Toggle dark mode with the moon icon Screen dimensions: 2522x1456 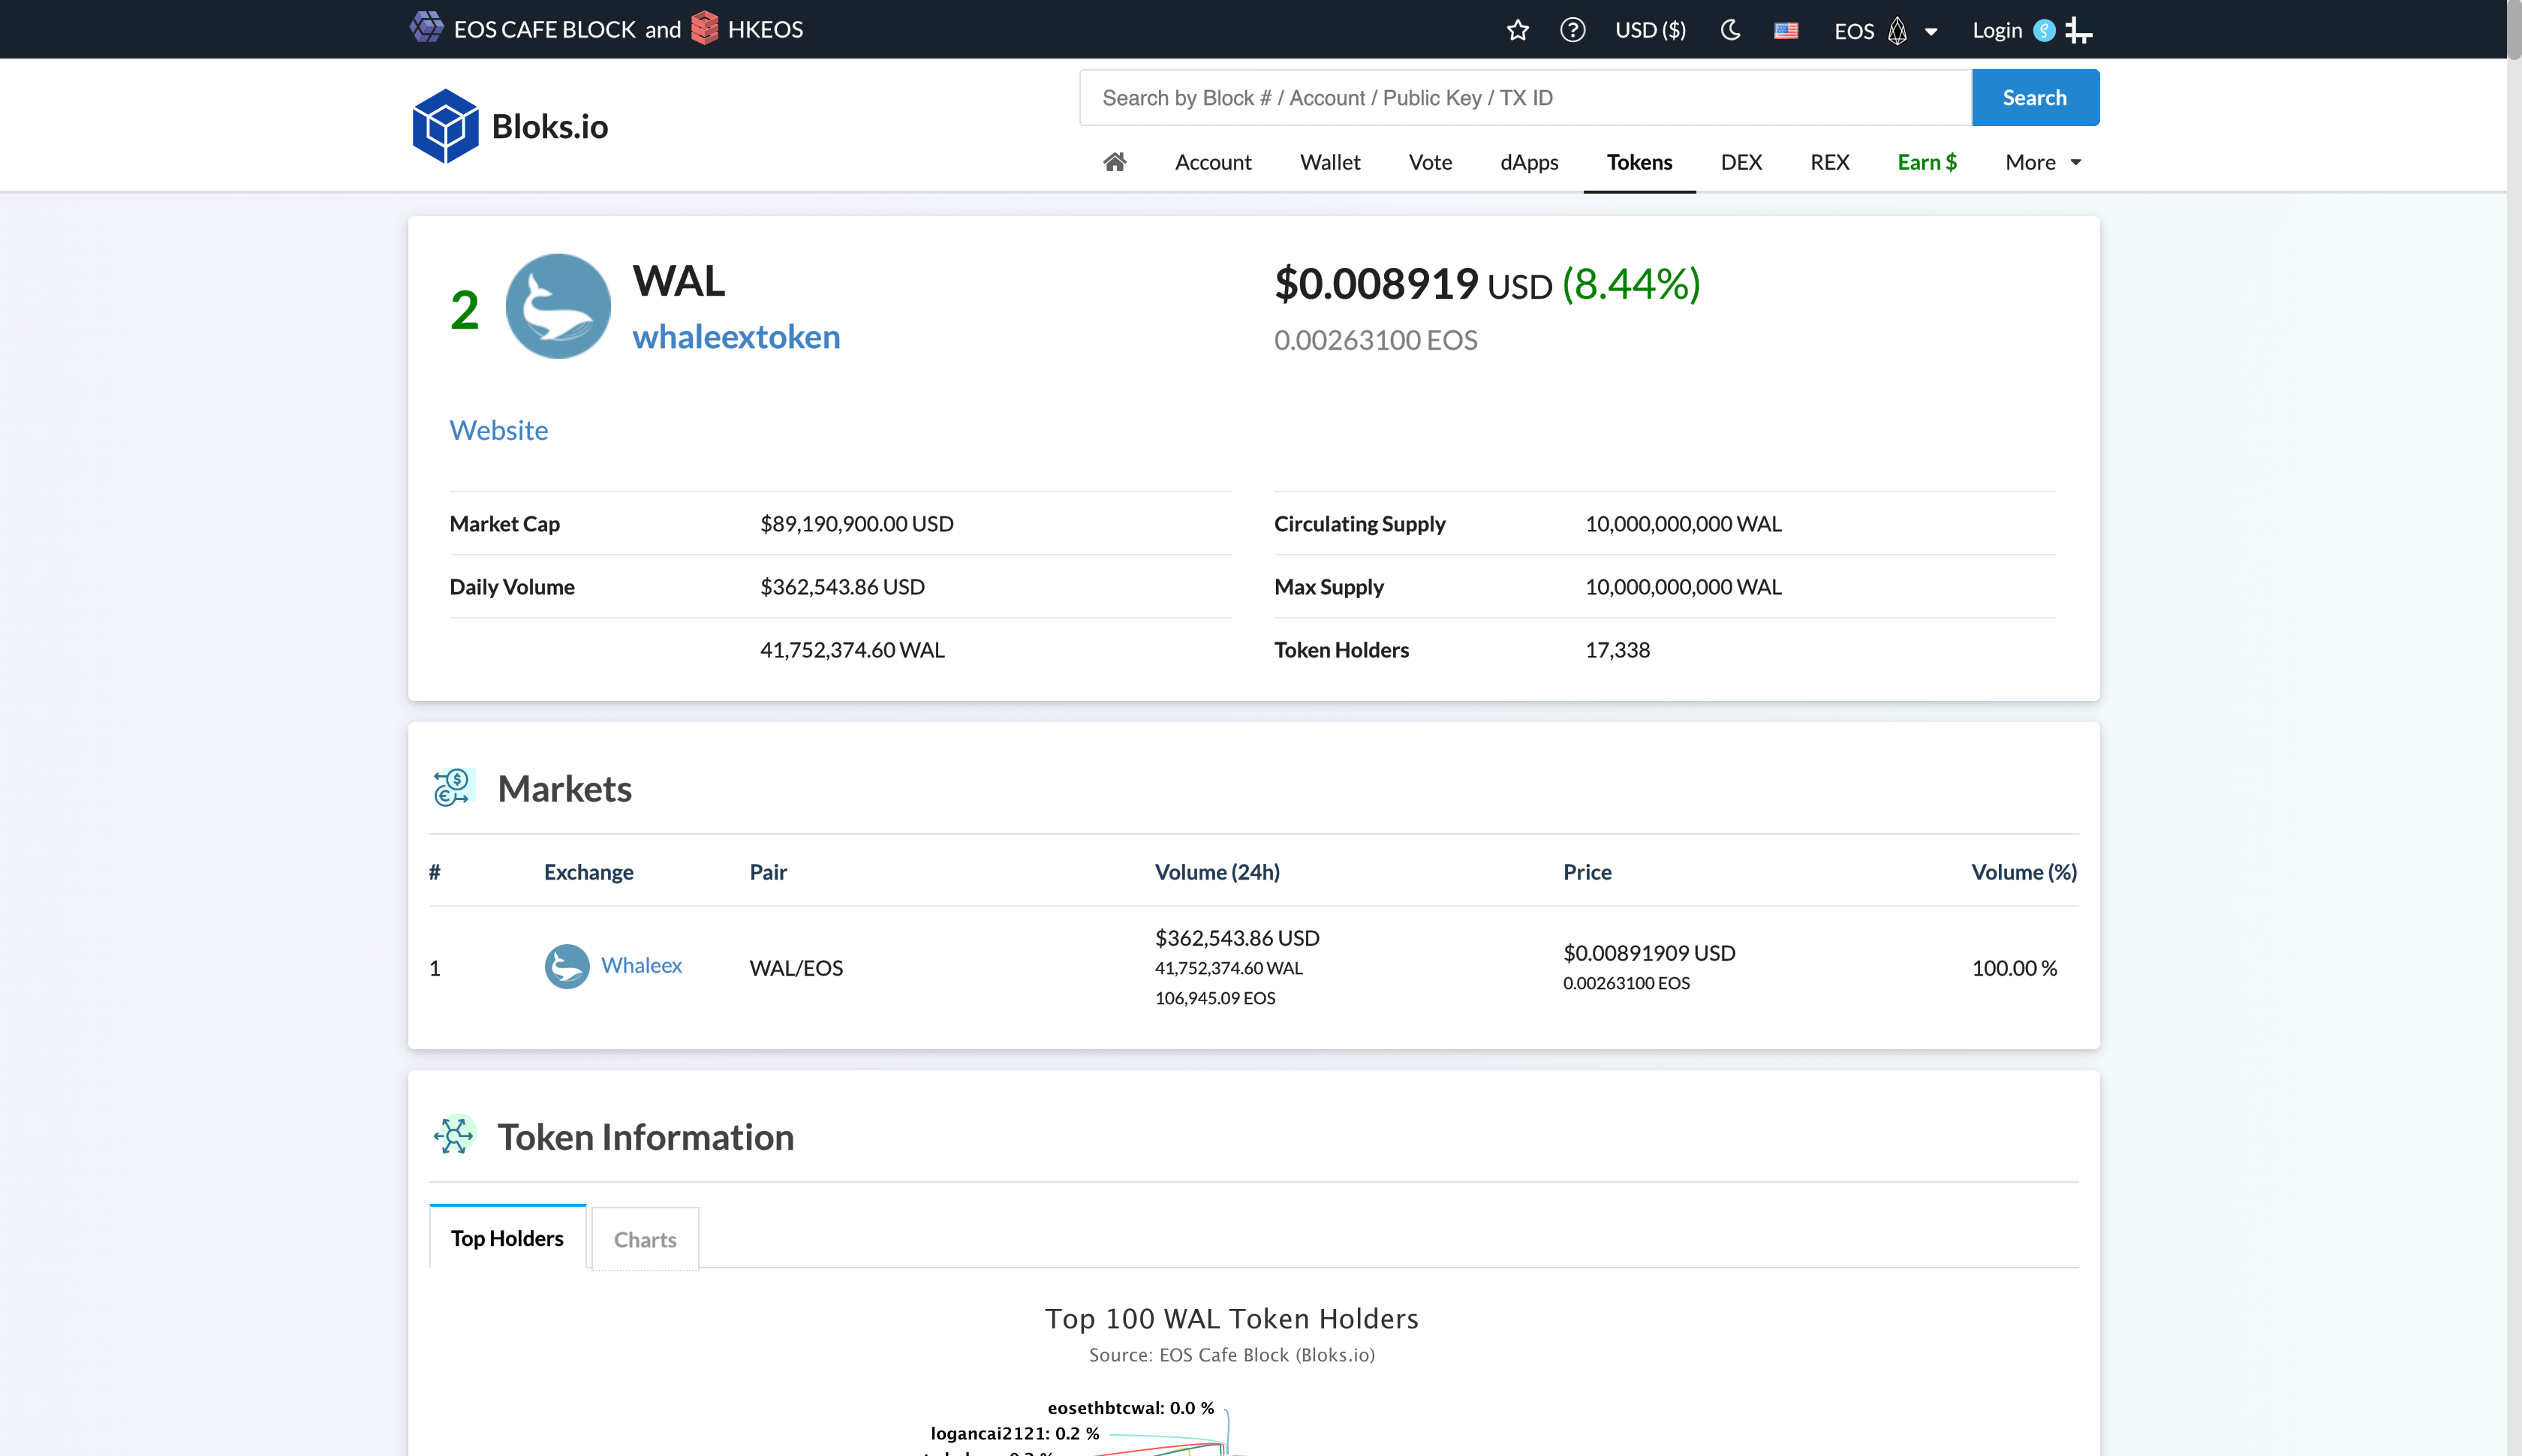tap(1730, 30)
